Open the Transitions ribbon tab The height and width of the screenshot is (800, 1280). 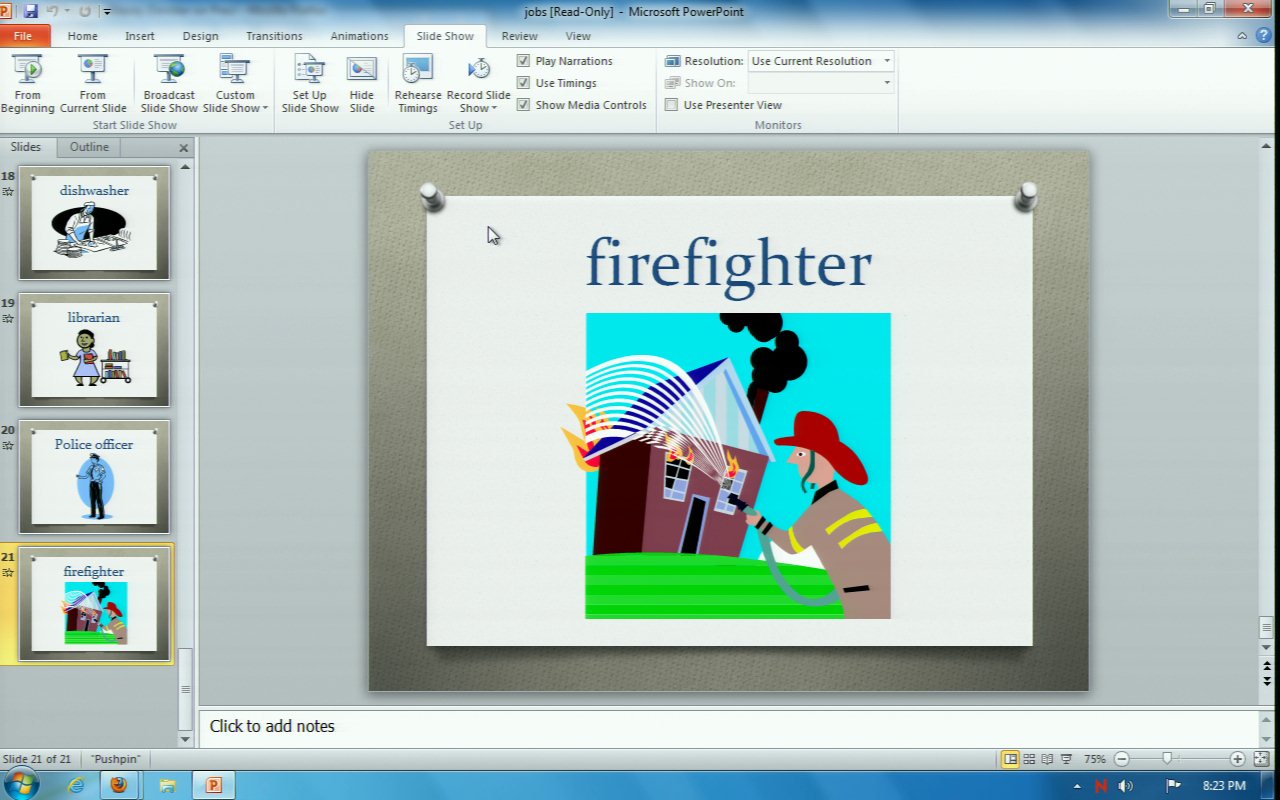point(274,36)
